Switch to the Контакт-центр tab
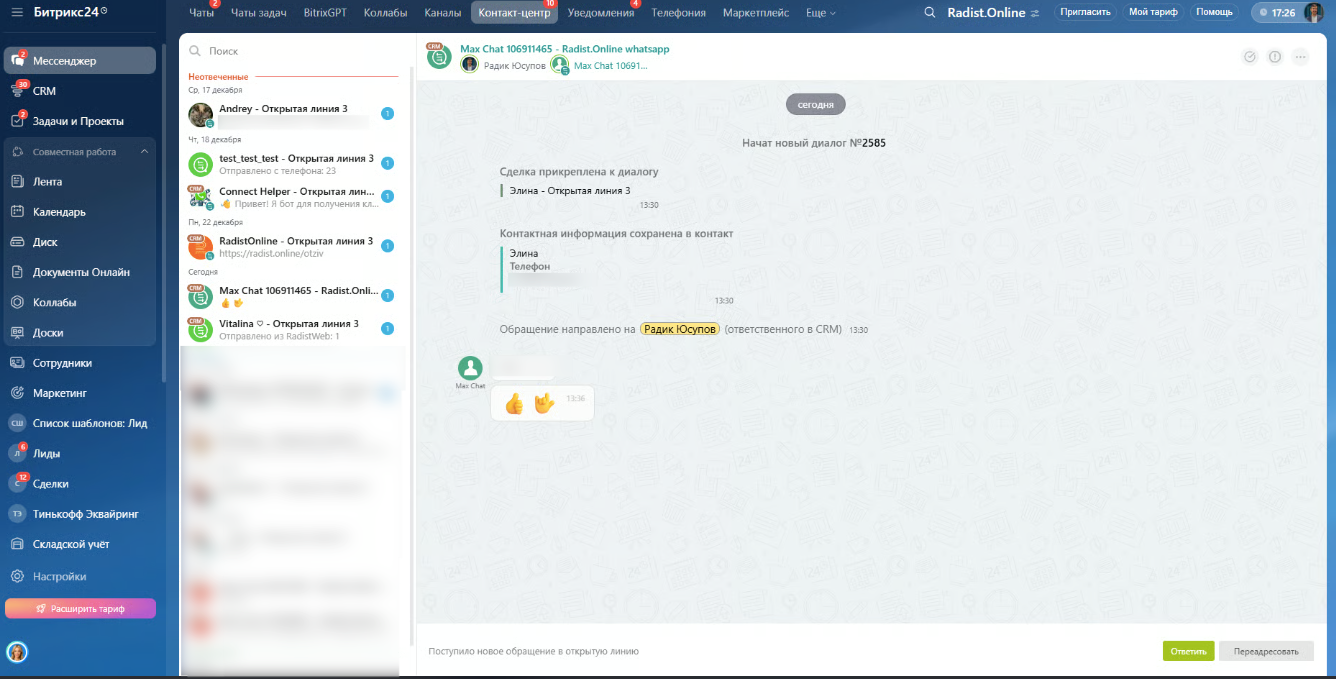This screenshot has height=679, width=1336. [514, 13]
